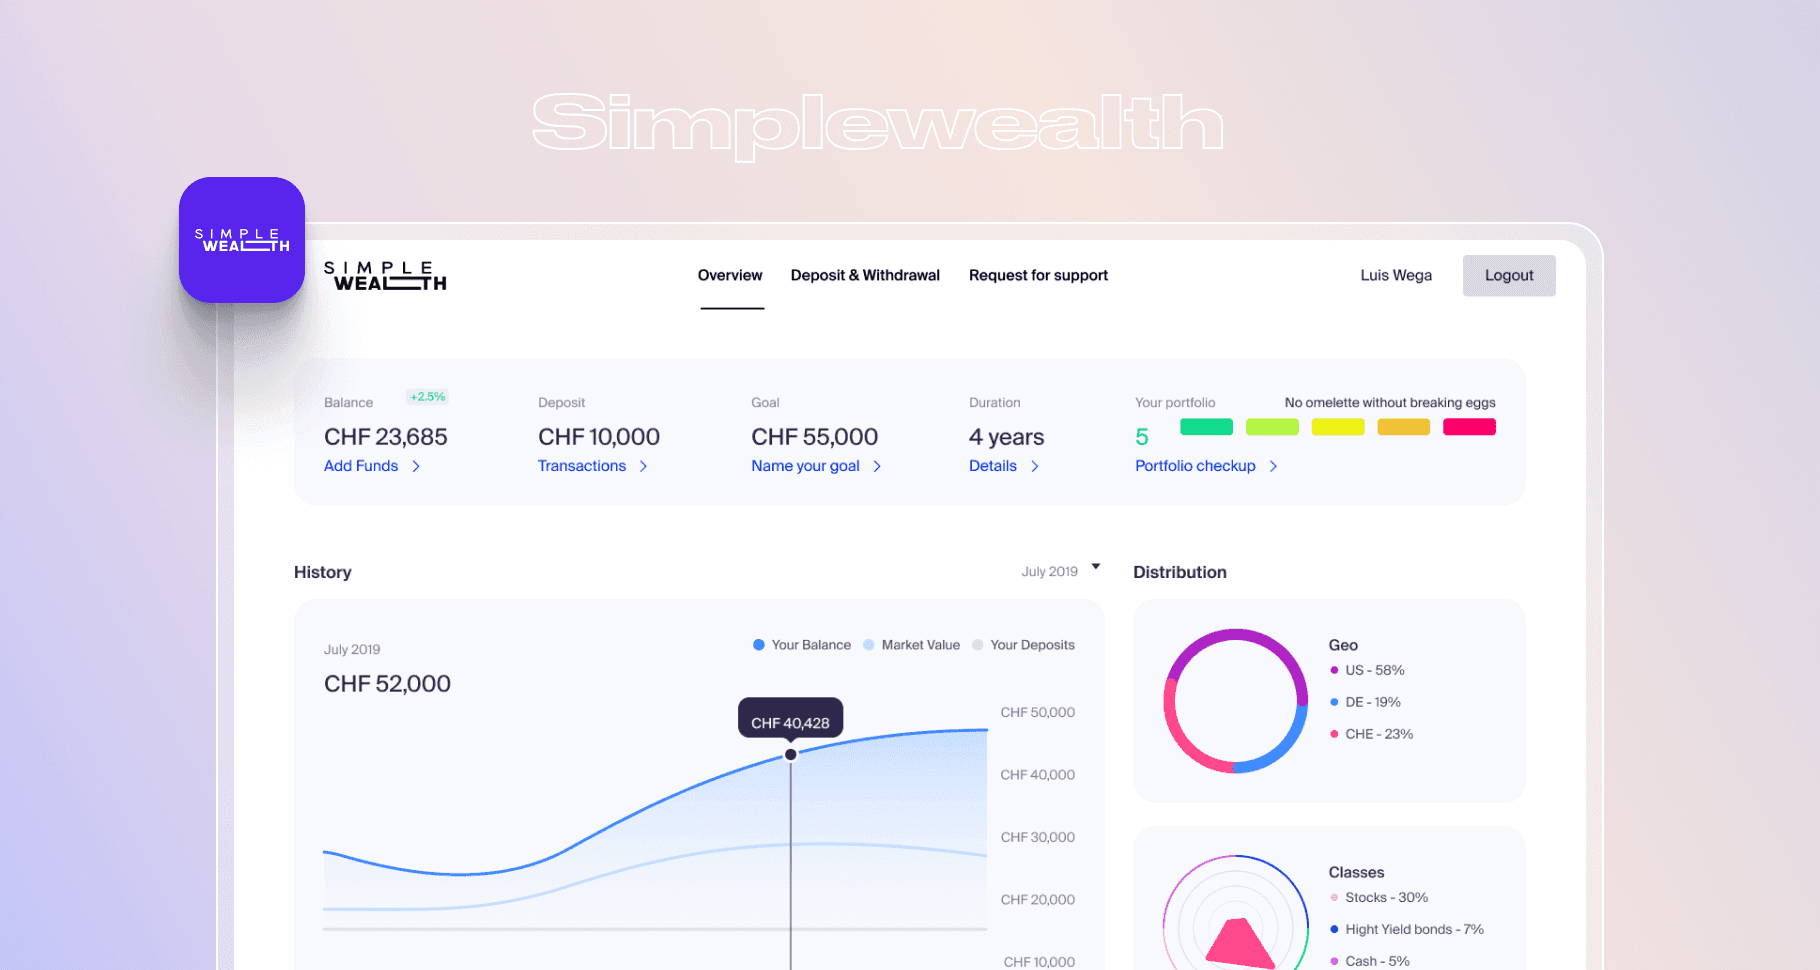
Task: Click the chevron beside Portfolio checkup
Action: (x=1273, y=466)
